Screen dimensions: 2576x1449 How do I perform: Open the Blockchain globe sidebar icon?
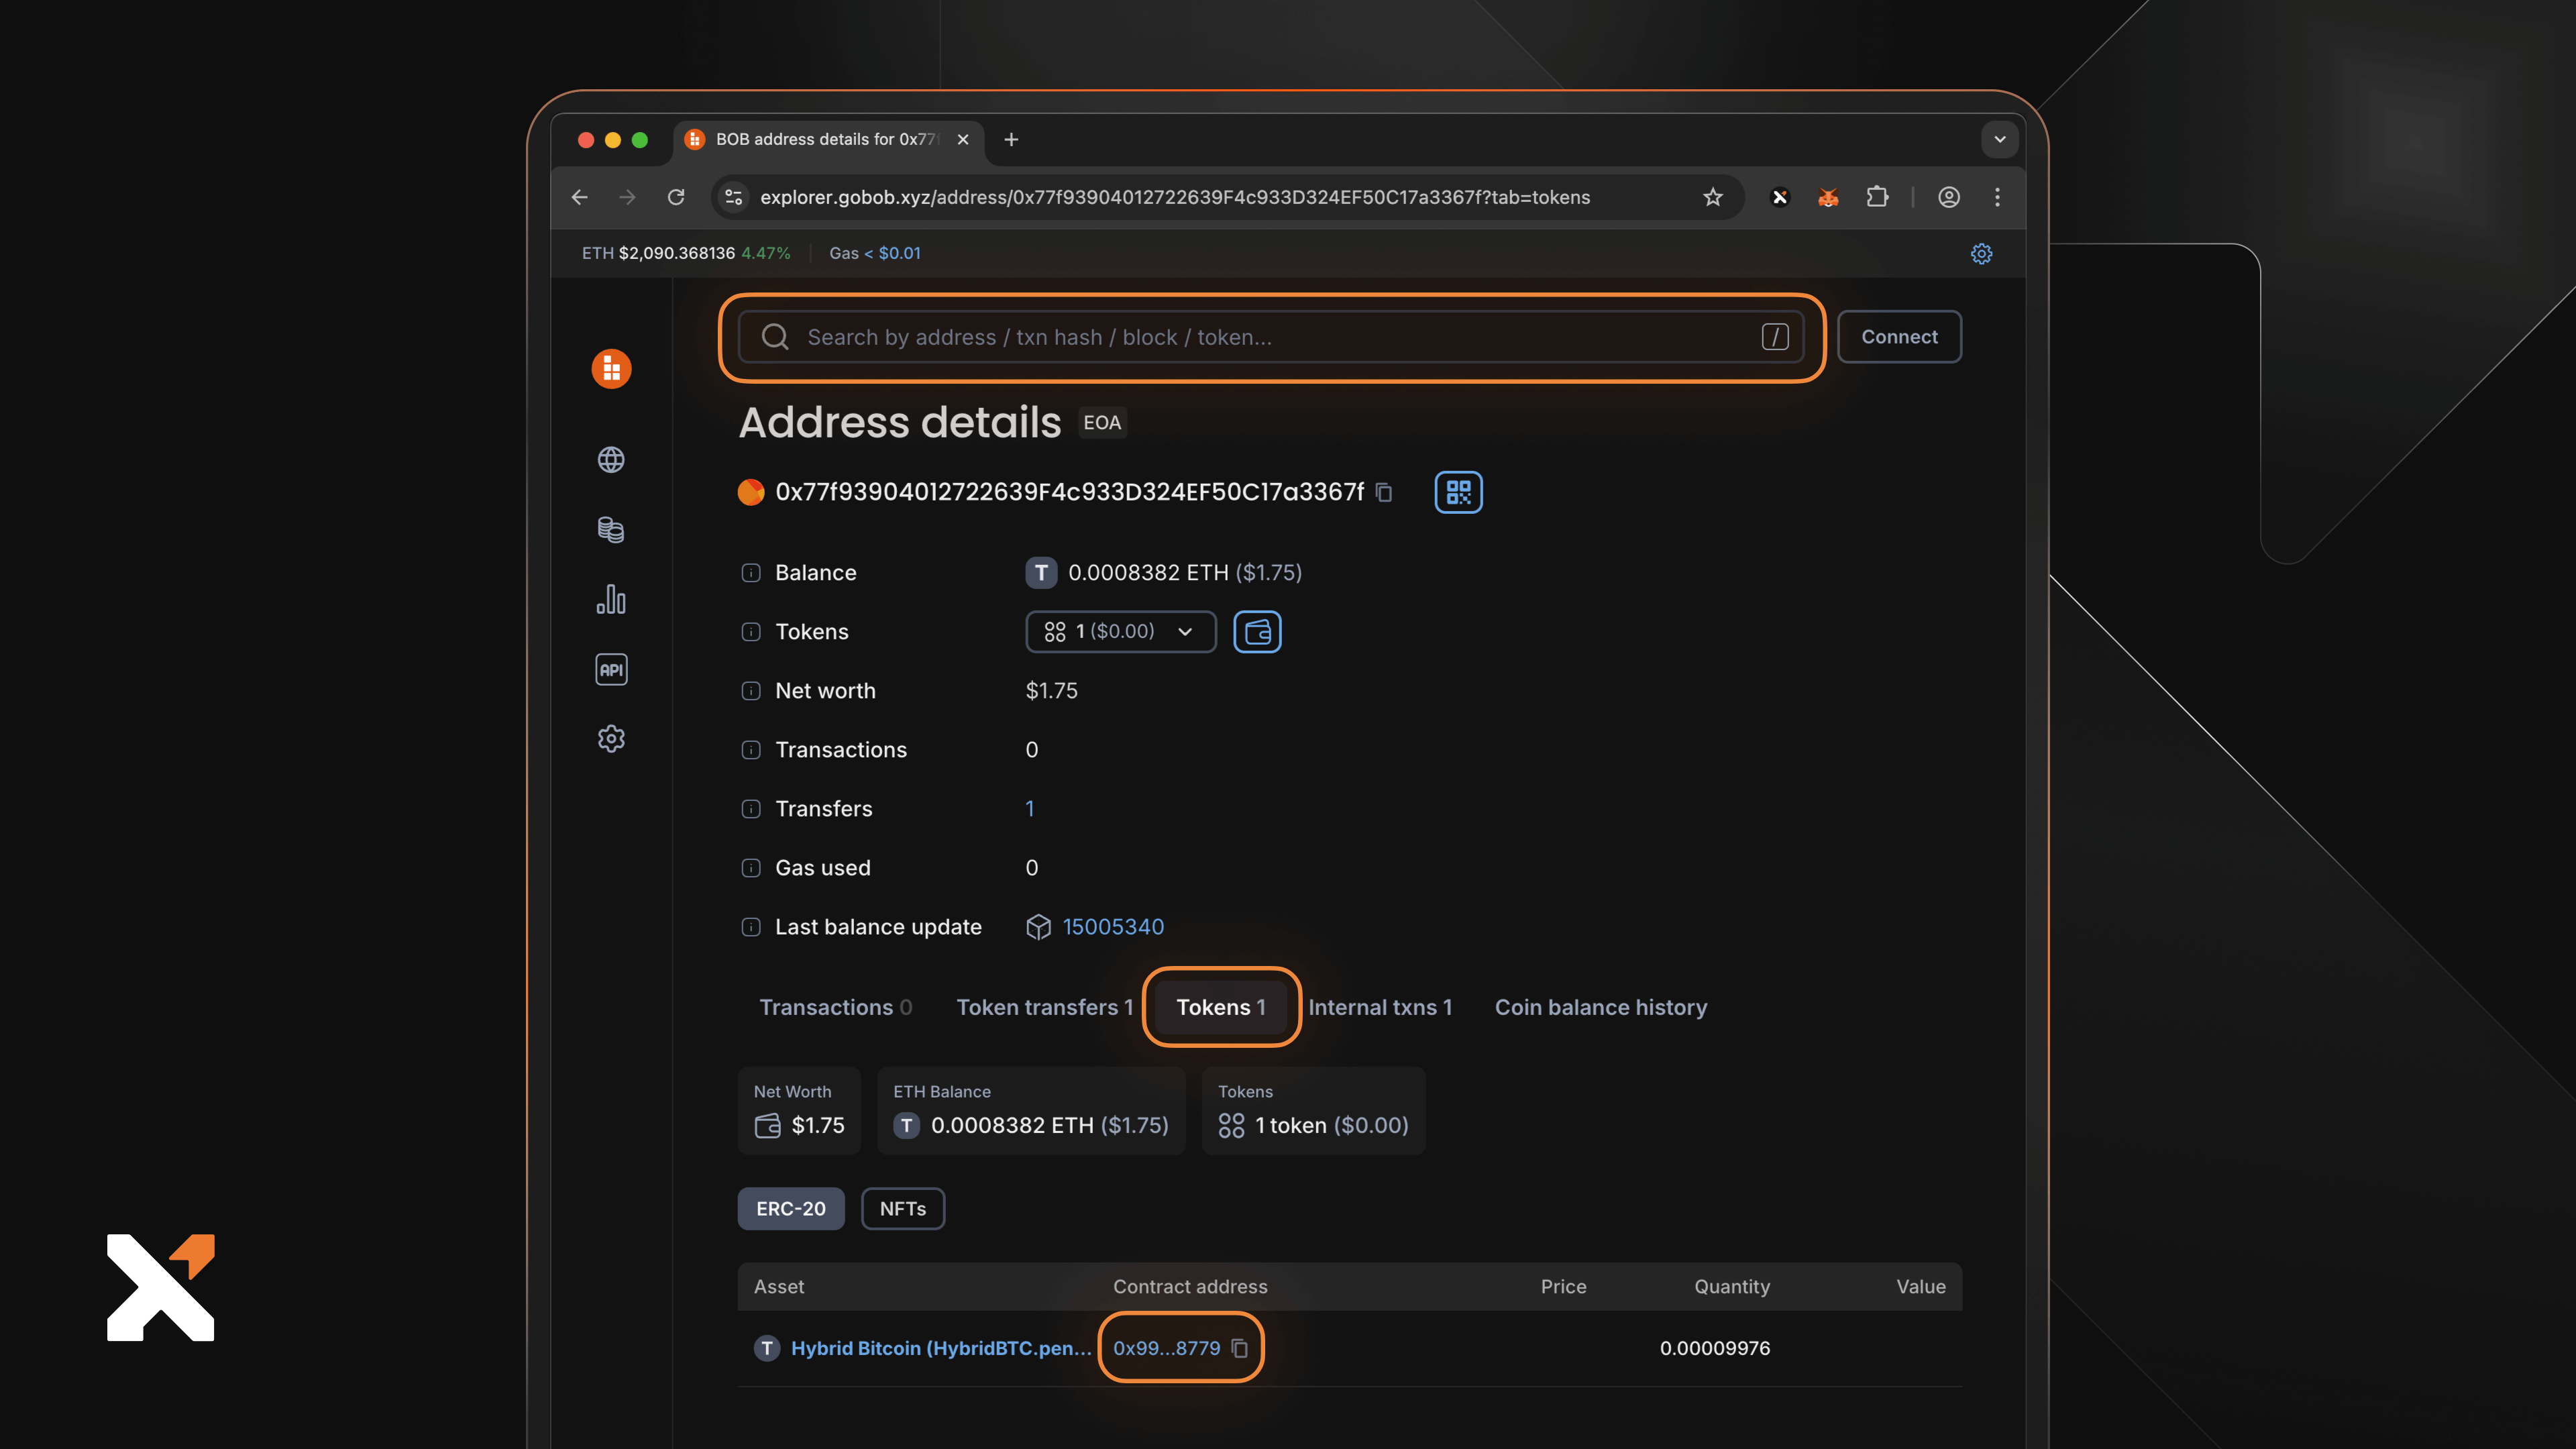coord(611,459)
